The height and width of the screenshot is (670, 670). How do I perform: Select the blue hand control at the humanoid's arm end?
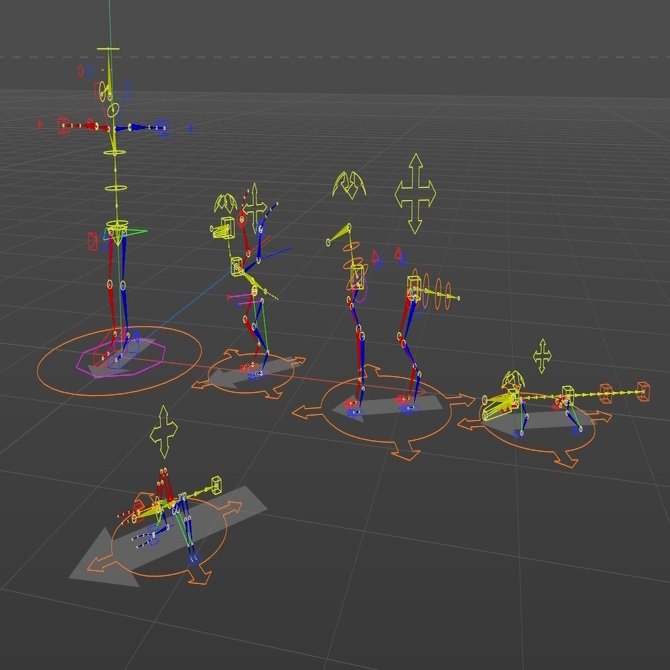pyautogui.click(x=163, y=127)
